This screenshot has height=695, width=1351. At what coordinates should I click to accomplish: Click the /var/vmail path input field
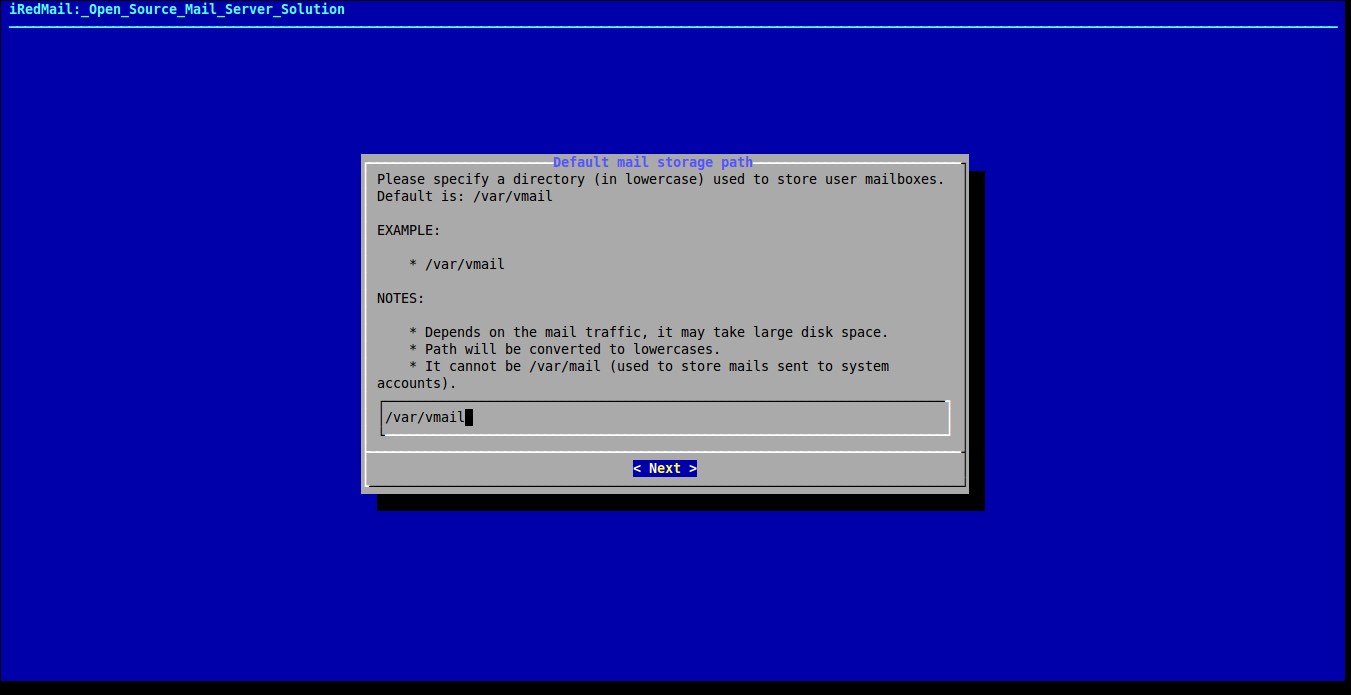click(665, 418)
